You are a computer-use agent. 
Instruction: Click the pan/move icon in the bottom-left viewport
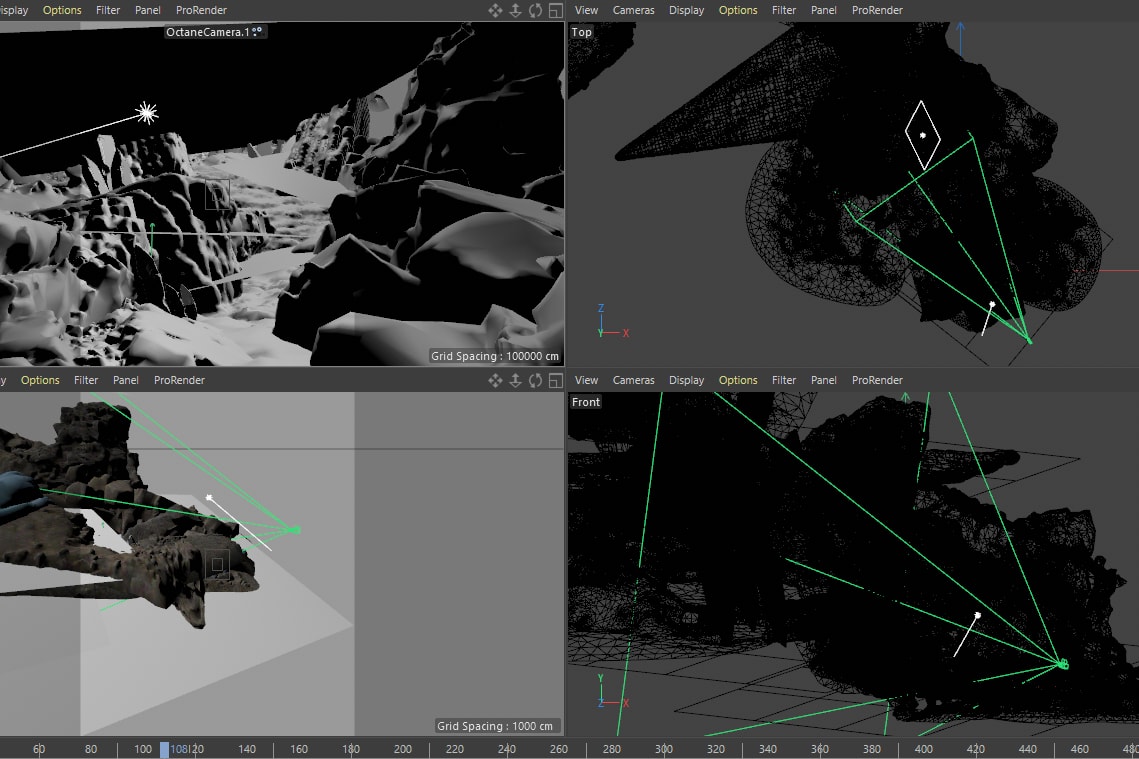(495, 380)
